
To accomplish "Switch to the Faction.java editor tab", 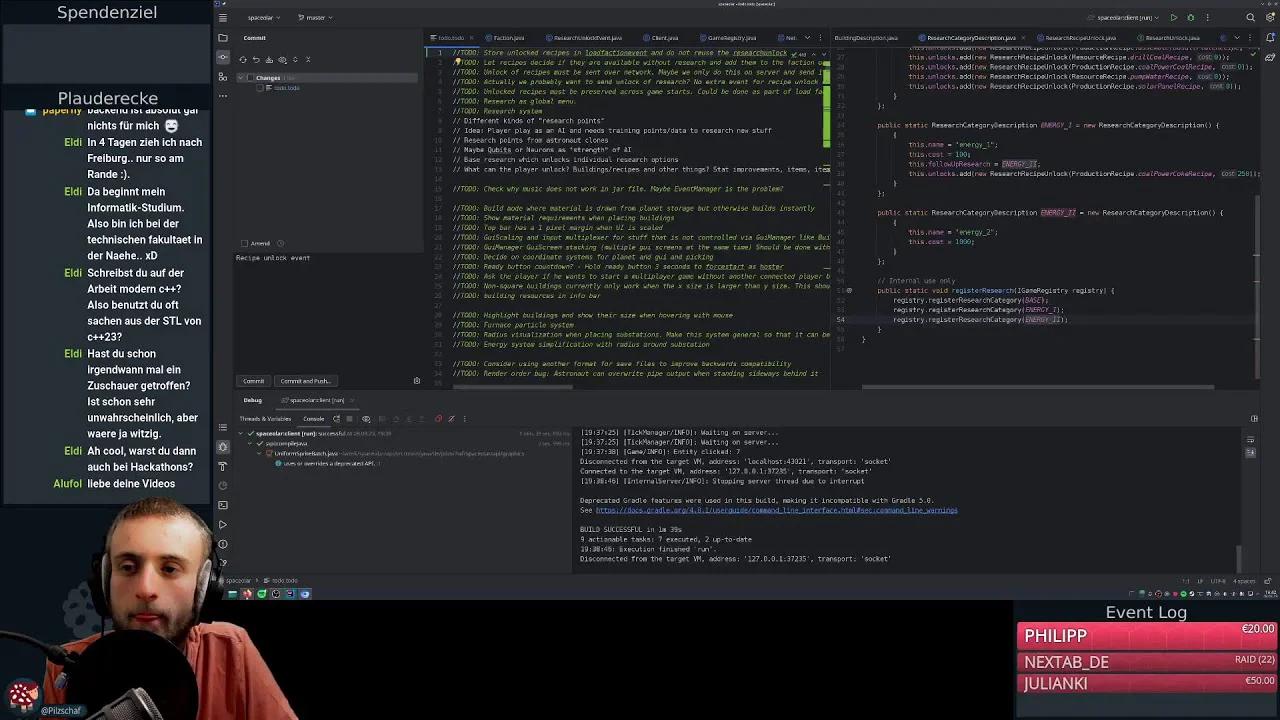I will click(x=508, y=37).
